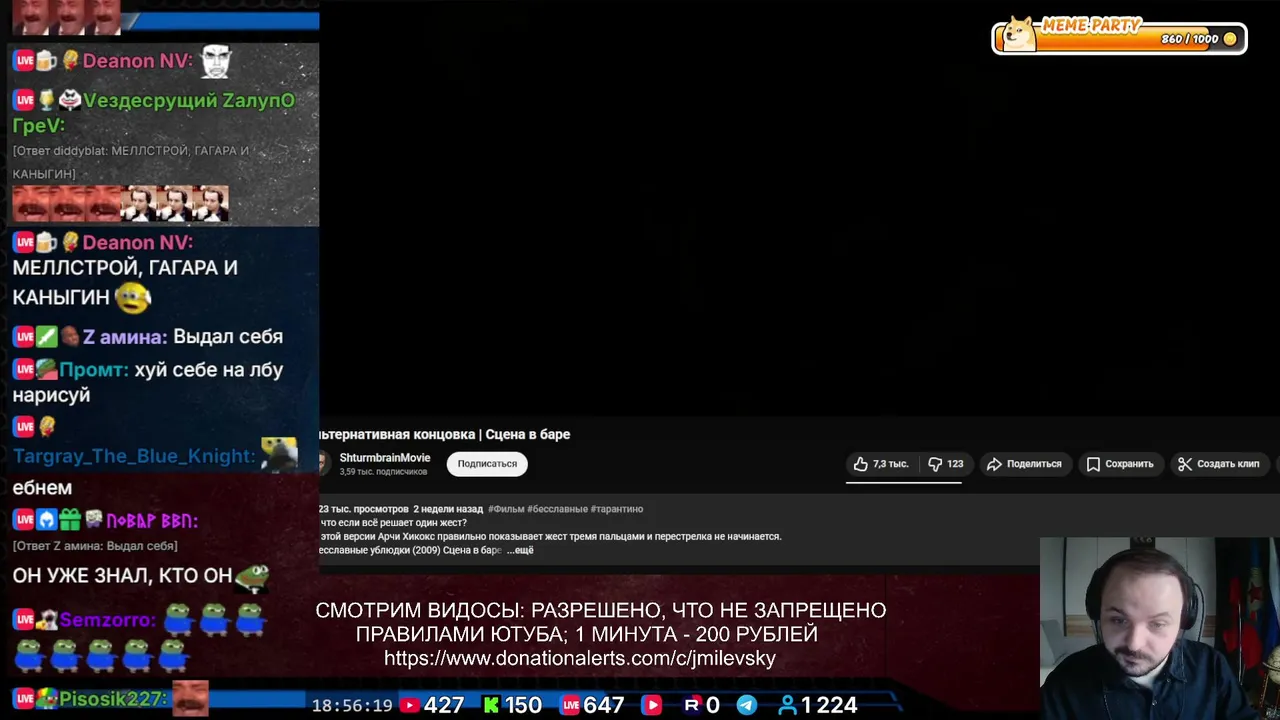Click the first Deanon NV chat username
The width and height of the screenshot is (1280, 720).
[137, 61]
